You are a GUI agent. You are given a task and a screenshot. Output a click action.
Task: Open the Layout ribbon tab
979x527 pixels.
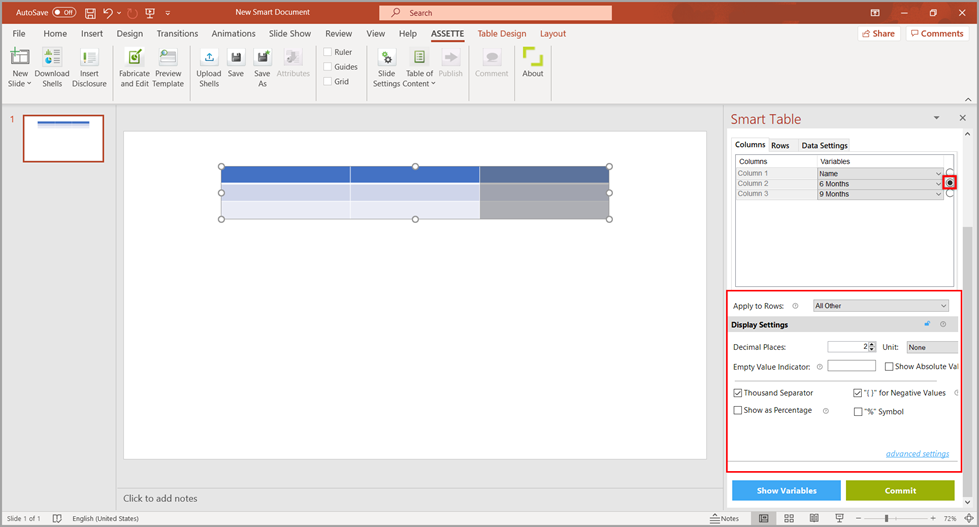(x=553, y=34)
